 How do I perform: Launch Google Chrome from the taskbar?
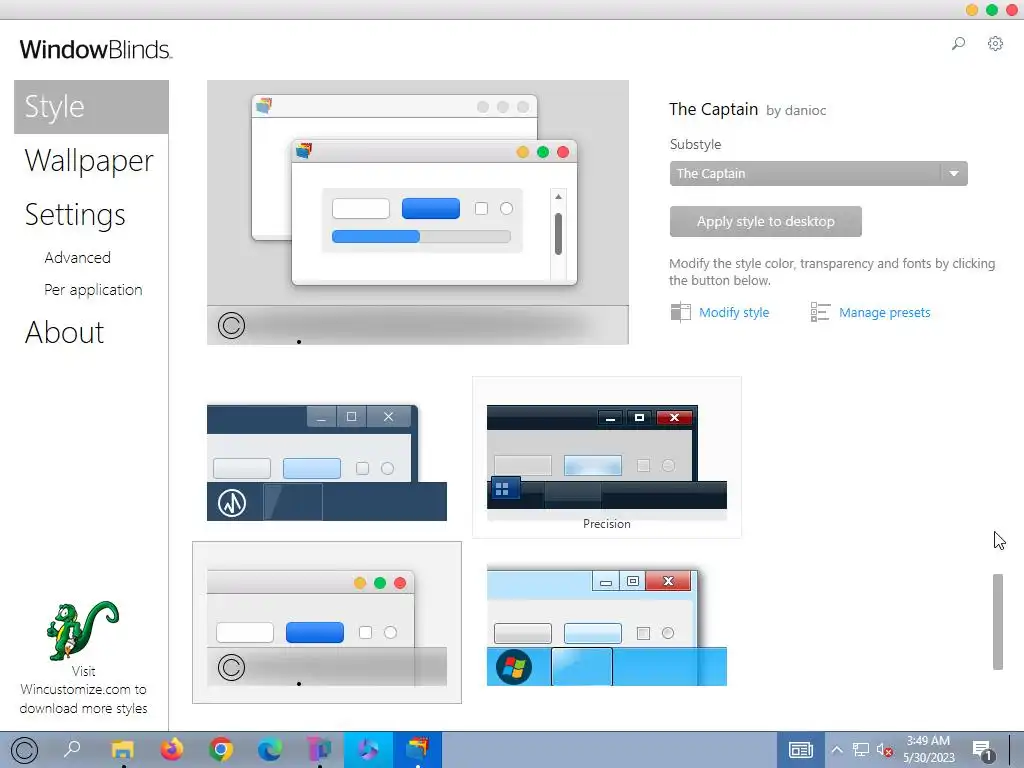point(221,749)
